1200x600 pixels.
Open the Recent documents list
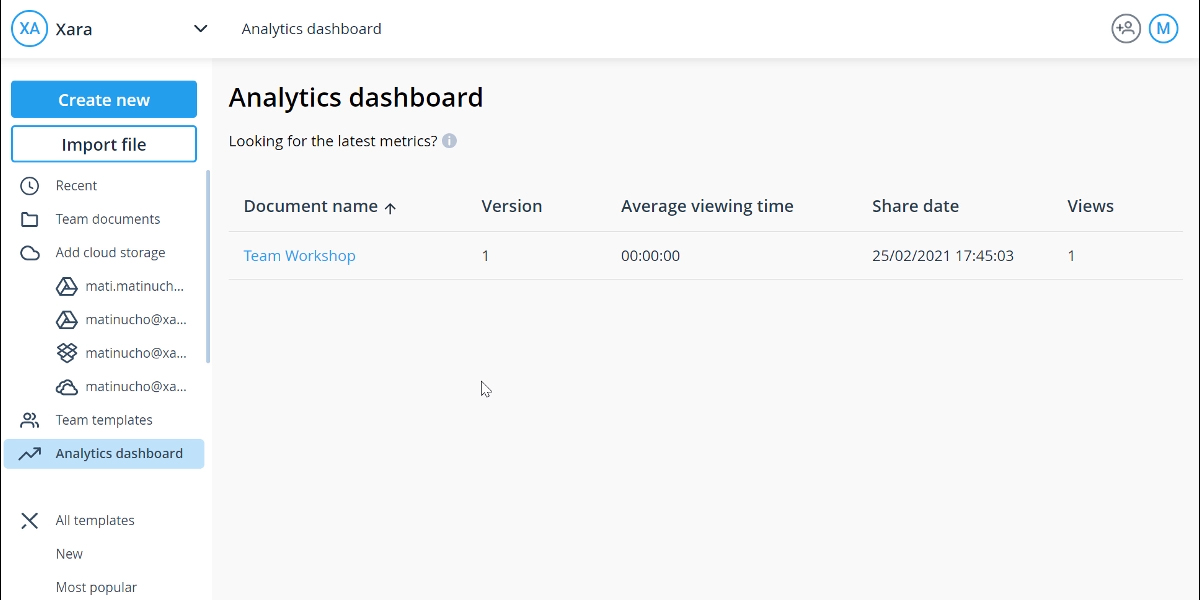click(x=76, y=186)
